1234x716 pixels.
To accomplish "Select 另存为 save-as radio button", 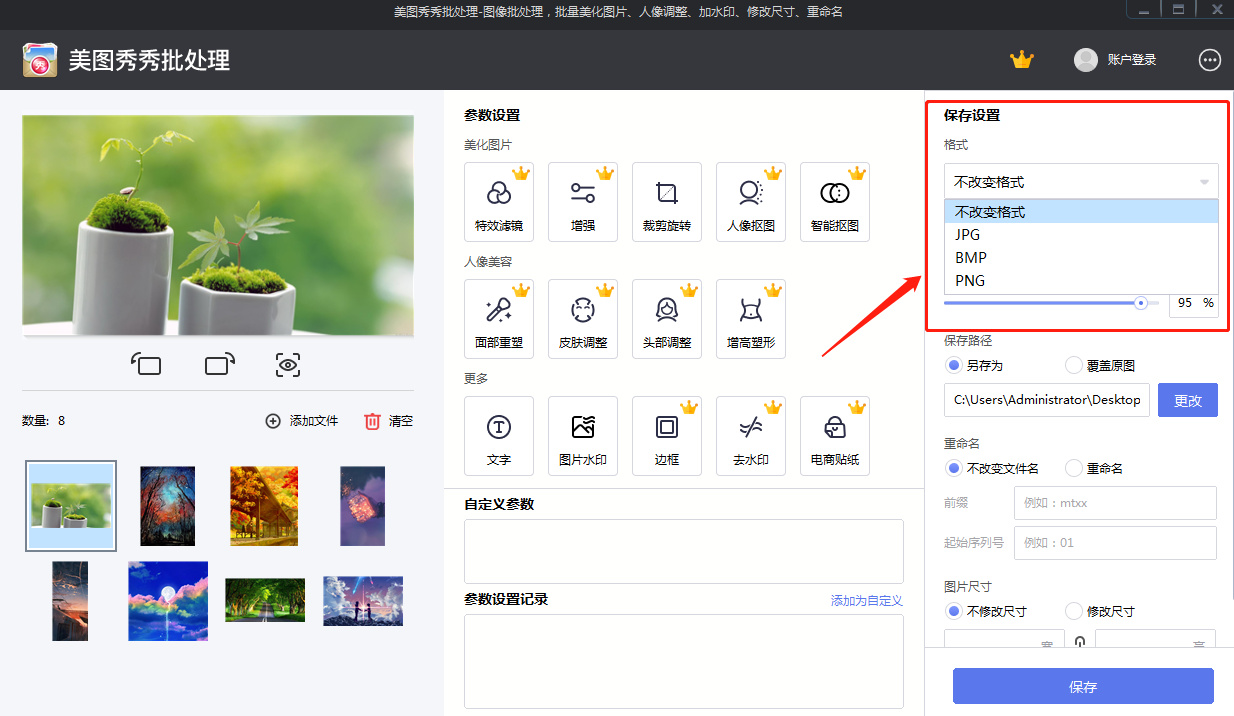I will [x=953, y=366].
